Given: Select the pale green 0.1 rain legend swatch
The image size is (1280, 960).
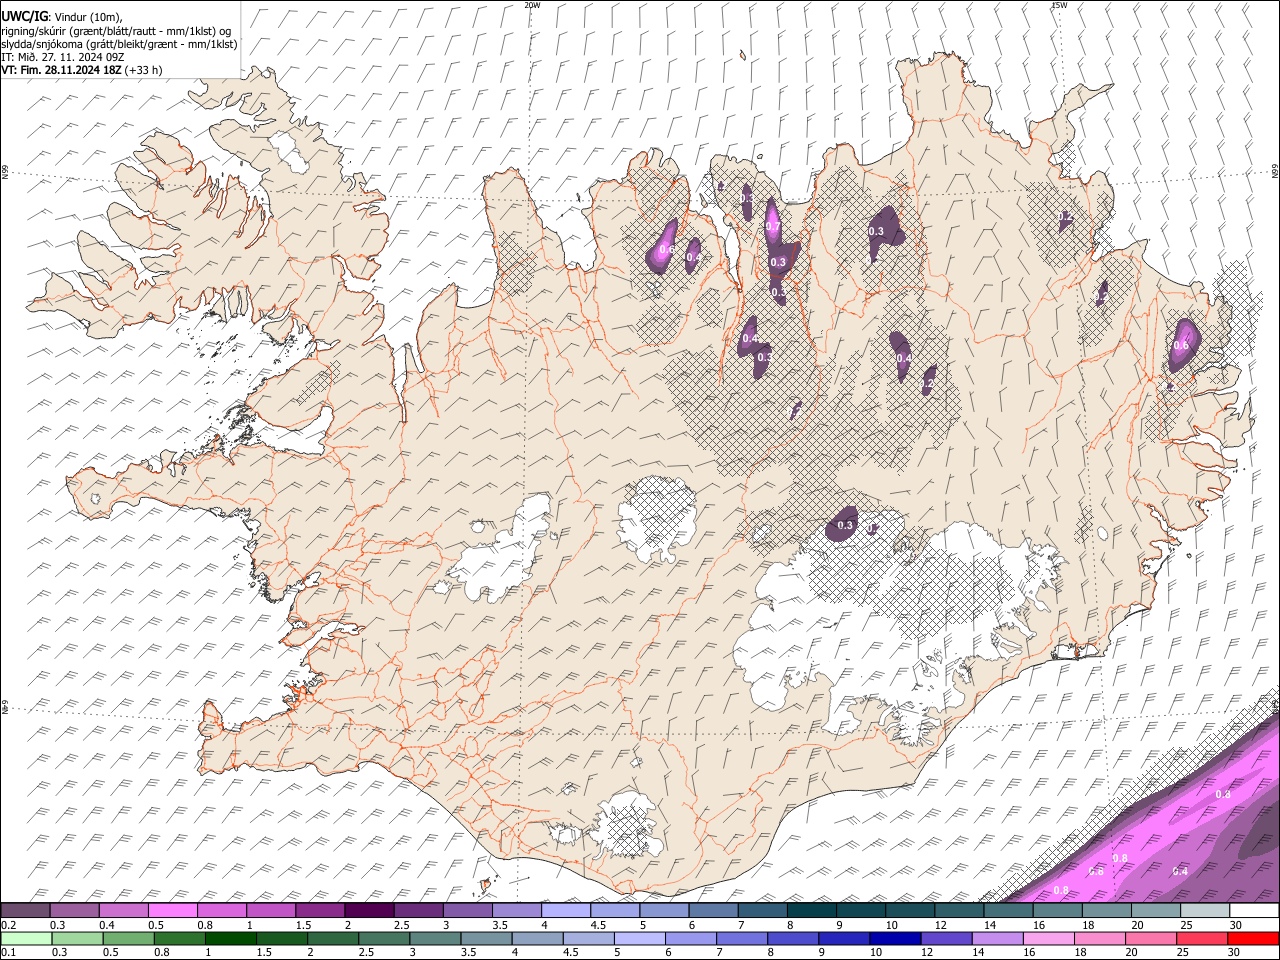Looking at the screenshot, I should (x=25, y=938).
